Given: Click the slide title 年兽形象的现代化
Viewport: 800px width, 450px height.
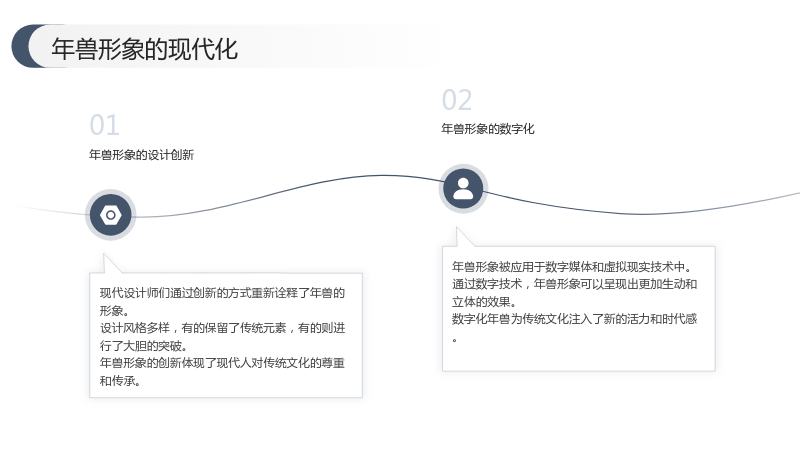Looking at the screenshot, I should coord(144,49).
